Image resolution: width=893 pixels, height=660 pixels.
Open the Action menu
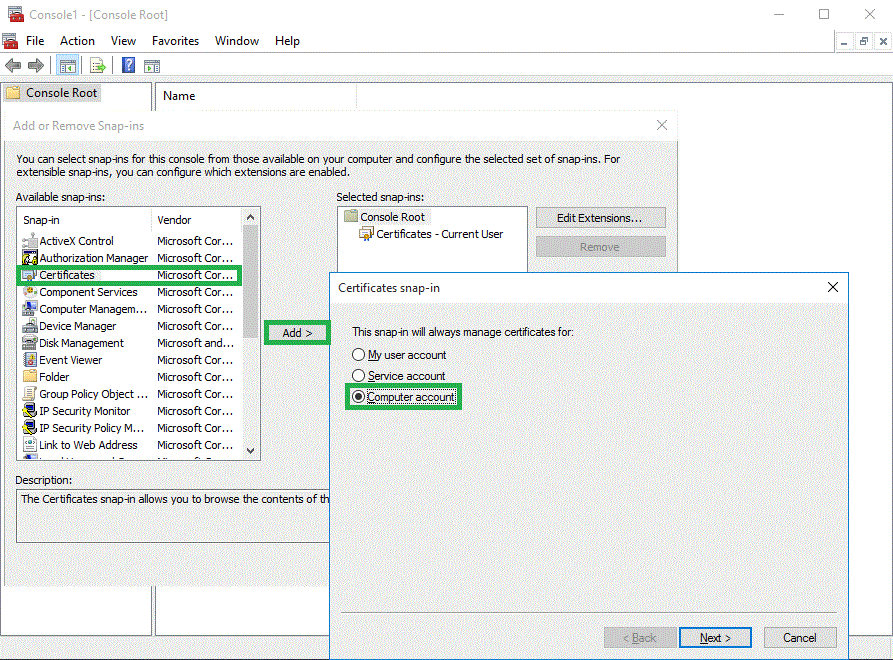pos(77,41)
